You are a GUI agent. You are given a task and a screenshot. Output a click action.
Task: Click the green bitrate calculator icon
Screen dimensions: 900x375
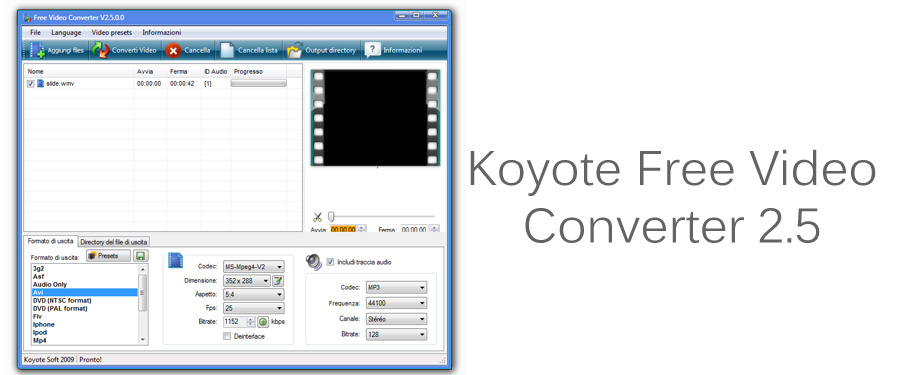coord(263,322)
